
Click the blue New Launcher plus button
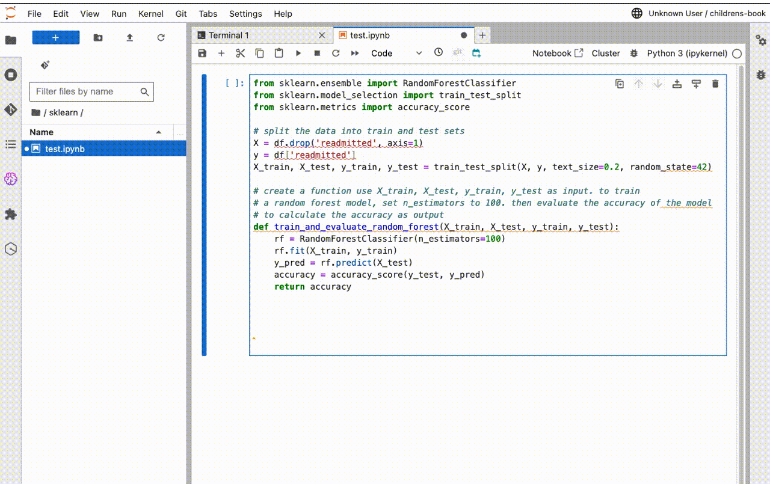tap(56, 37)
